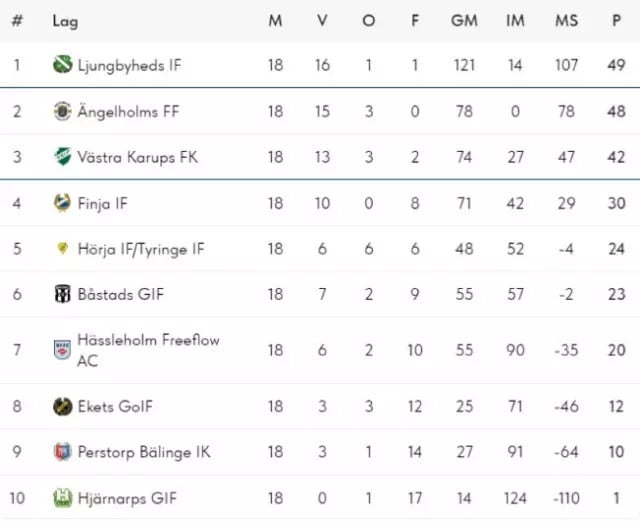Click the Hjärnarps GIF club icon
Image resolution: width=640 pixels, height=523 pixels.
[62, 498]
